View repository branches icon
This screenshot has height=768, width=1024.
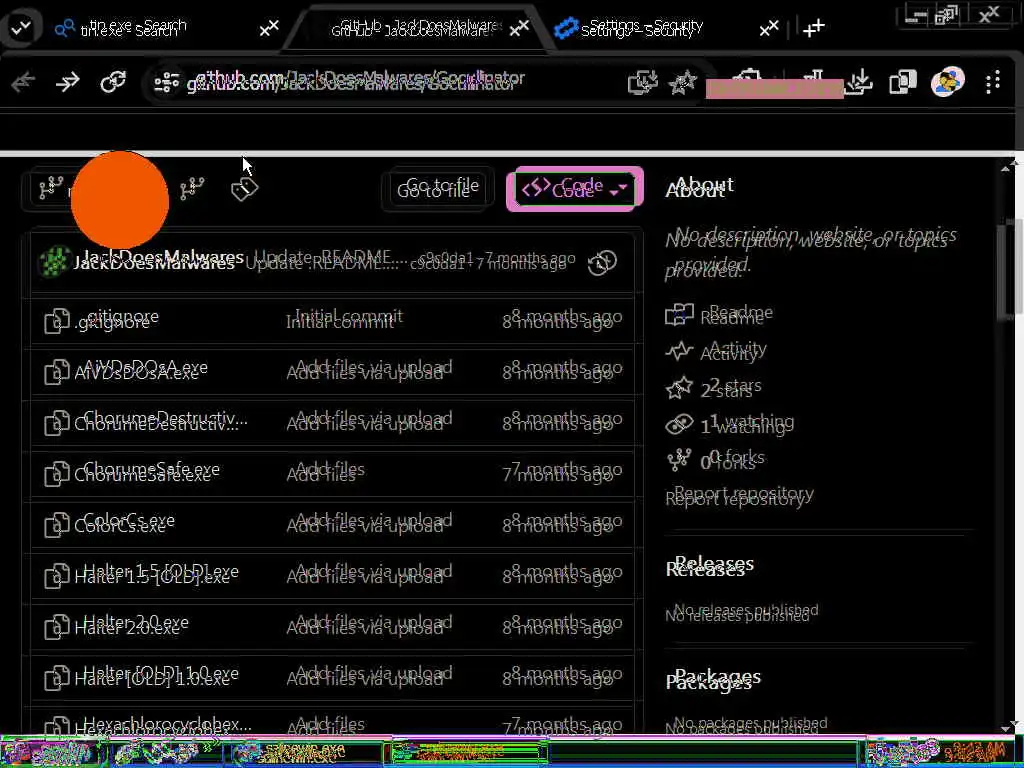[192, 189]
